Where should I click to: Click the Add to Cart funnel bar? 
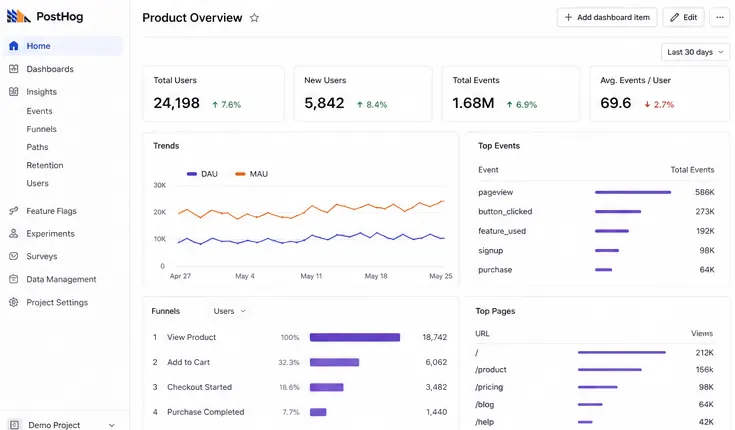coord(334,362)
